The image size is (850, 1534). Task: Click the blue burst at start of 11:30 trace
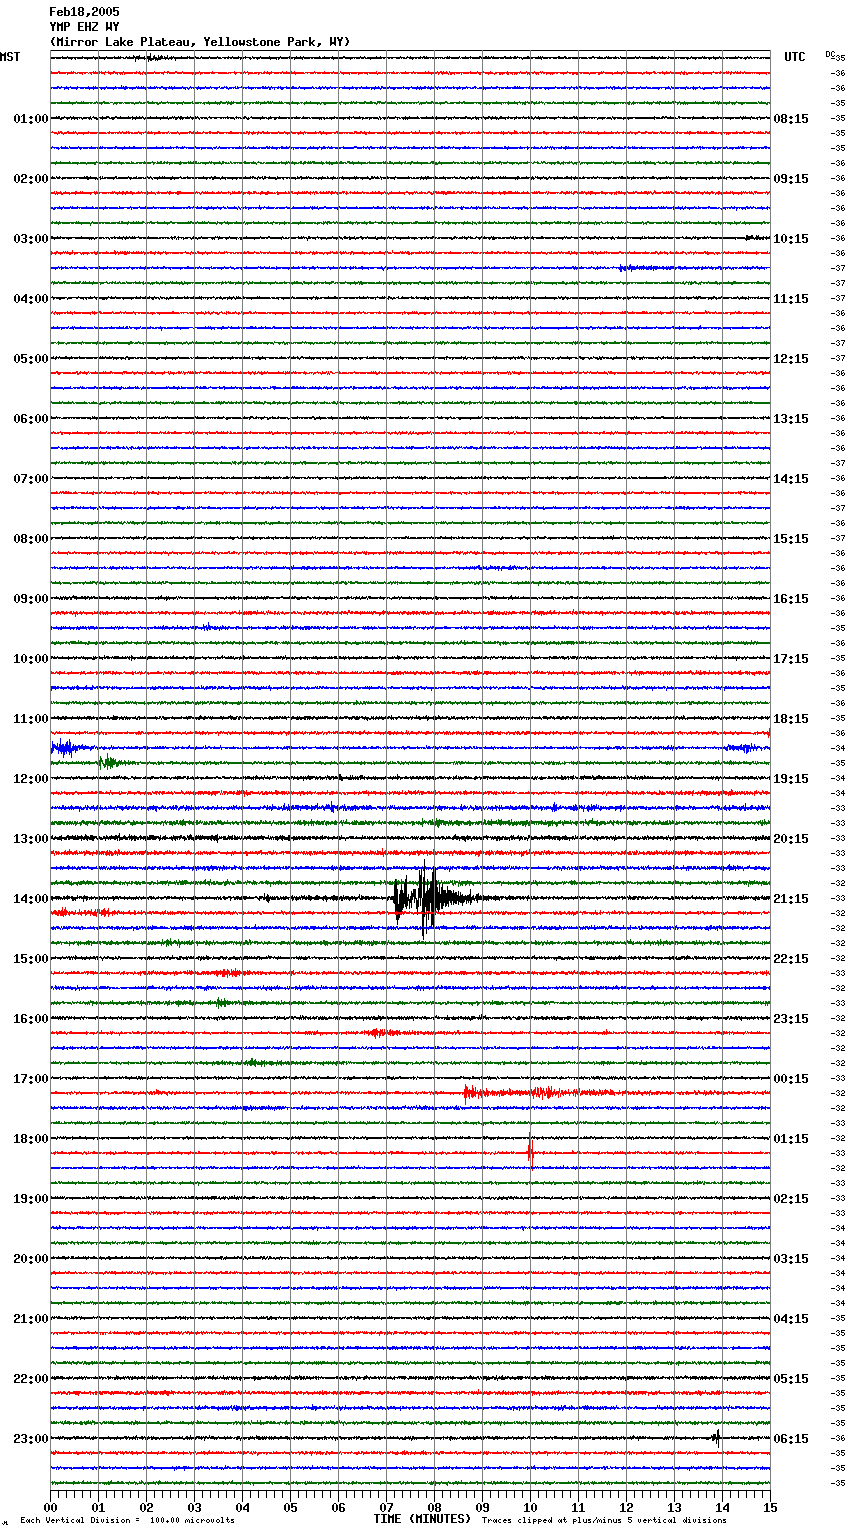tap(70, 747)
